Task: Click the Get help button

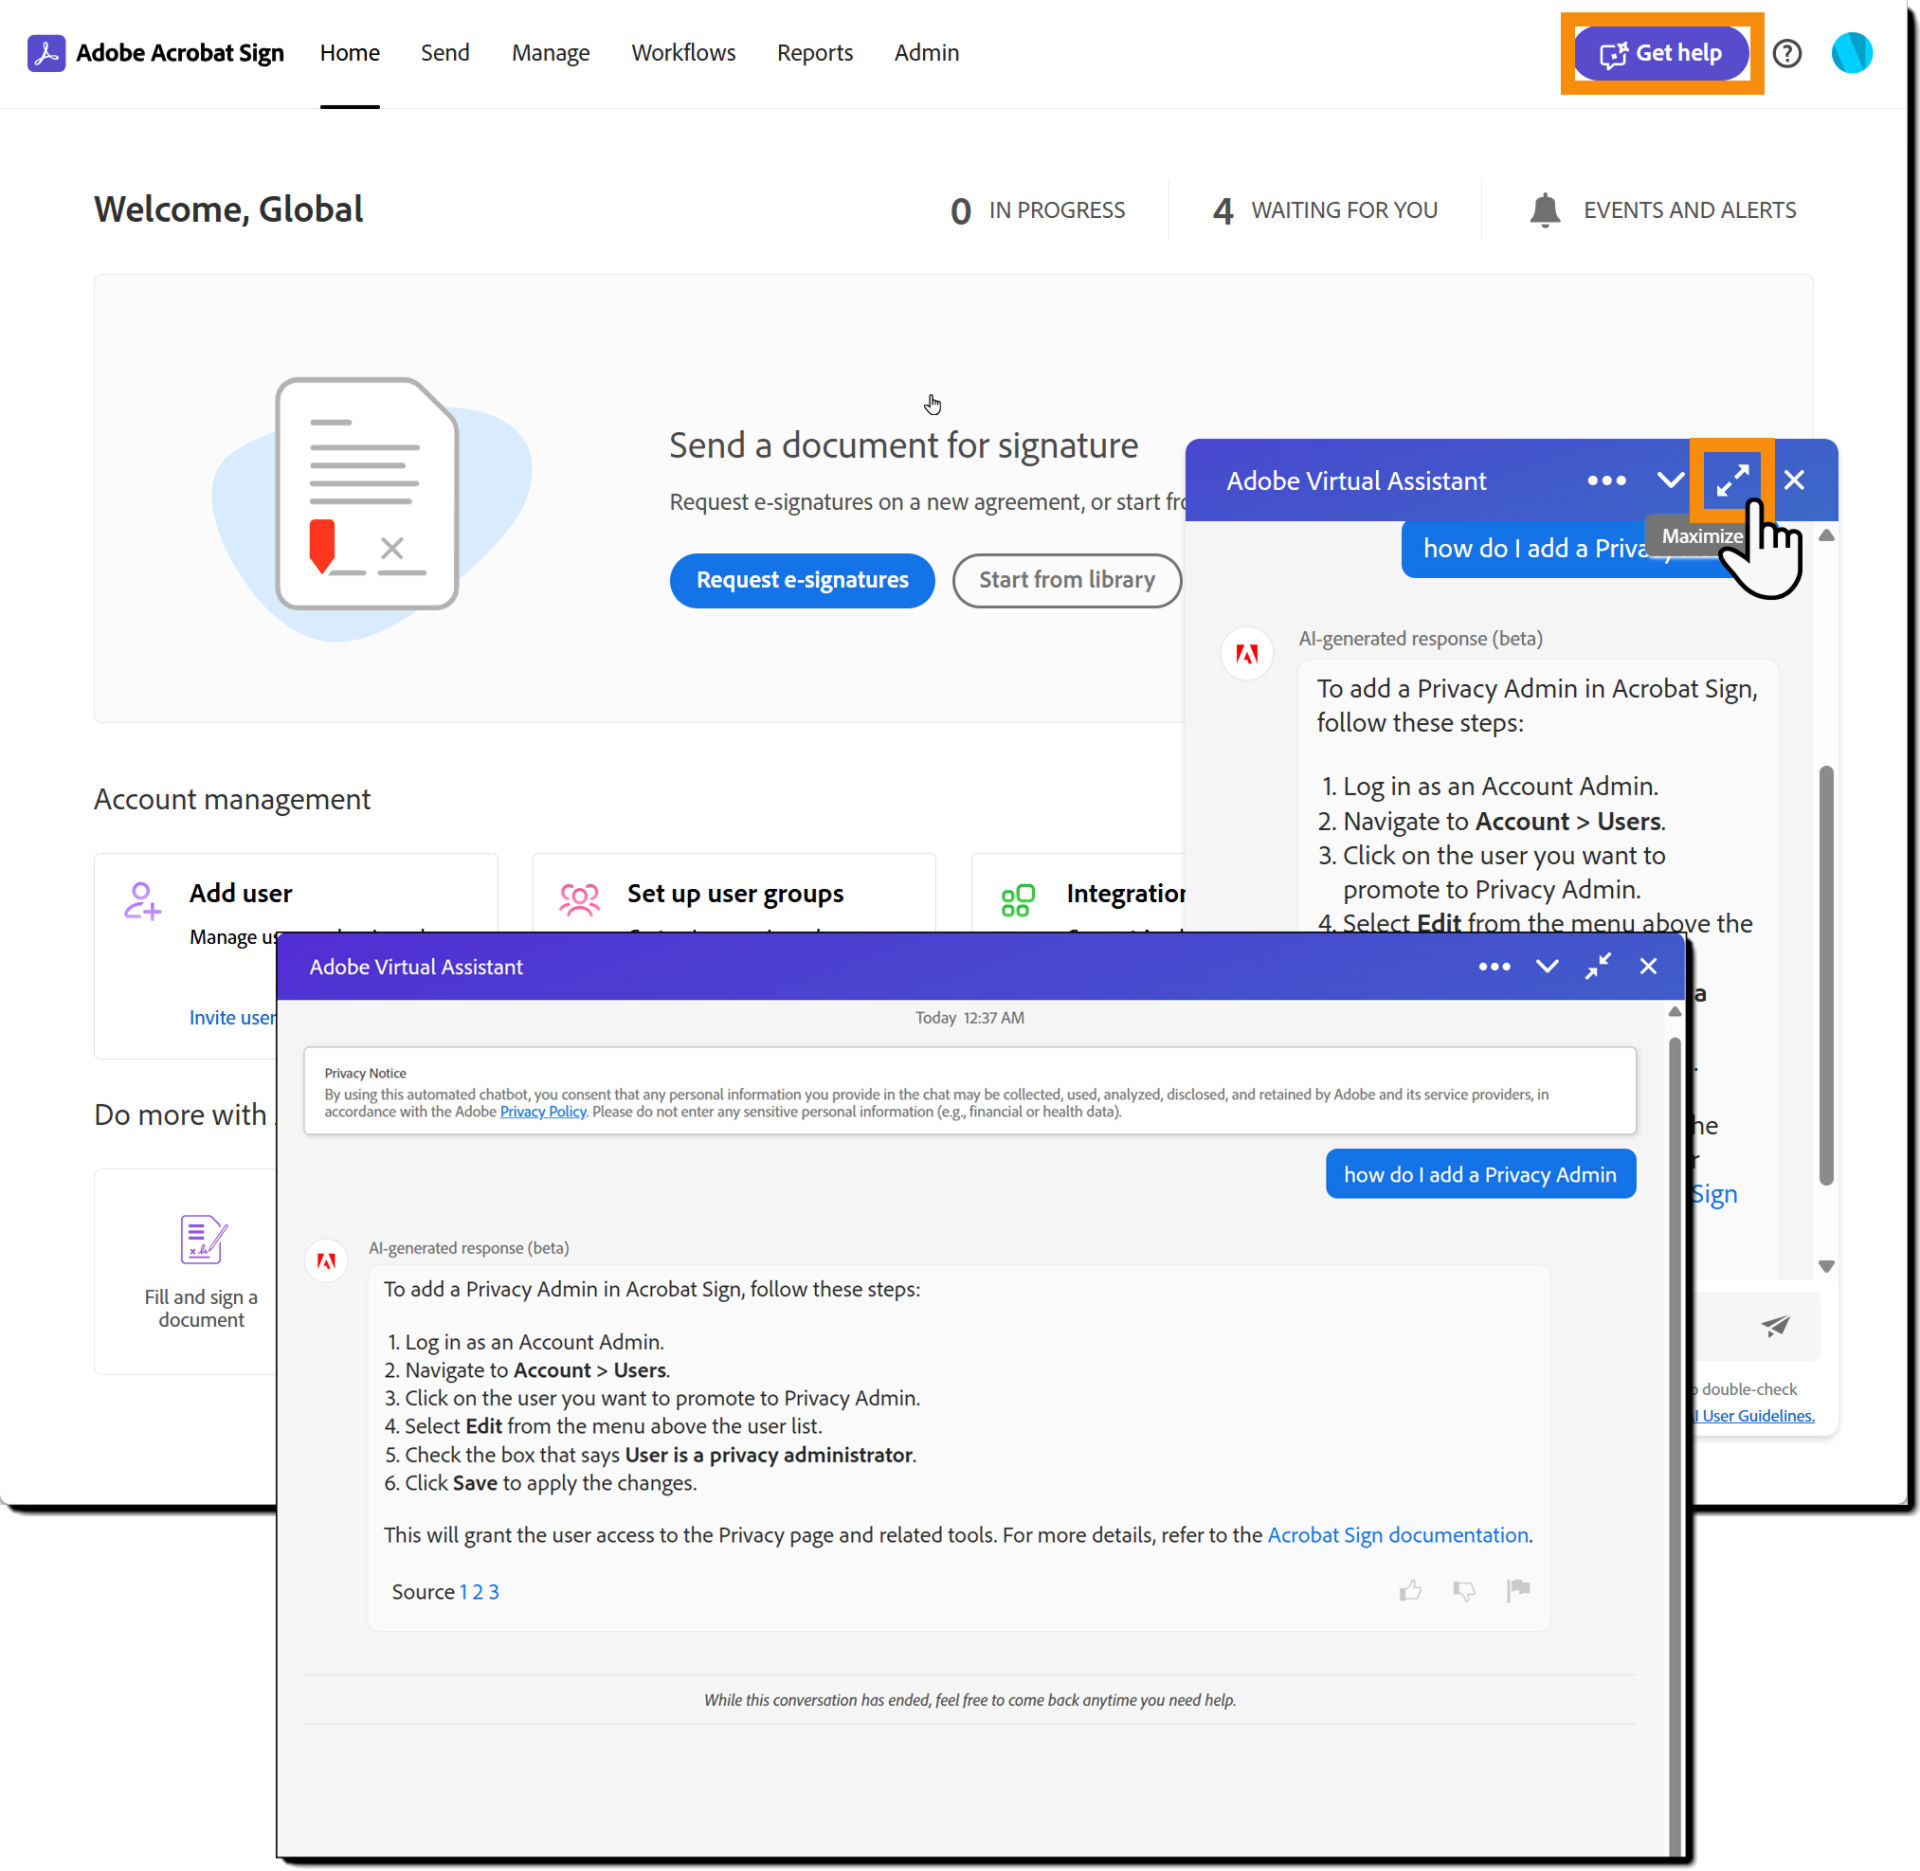Action: click(1660, 53)
